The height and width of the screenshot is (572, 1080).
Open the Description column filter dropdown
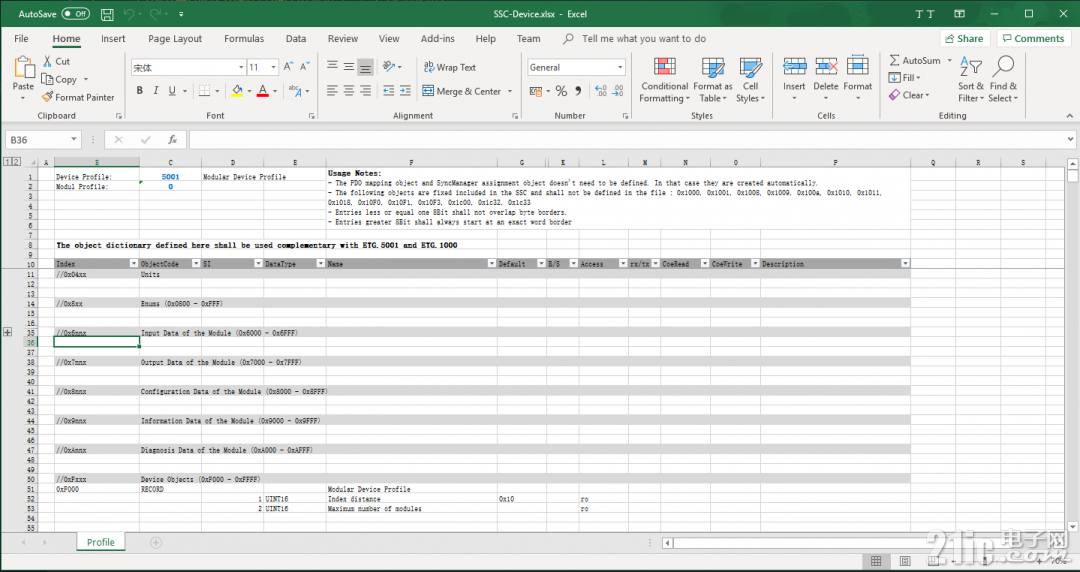(905, 264)
